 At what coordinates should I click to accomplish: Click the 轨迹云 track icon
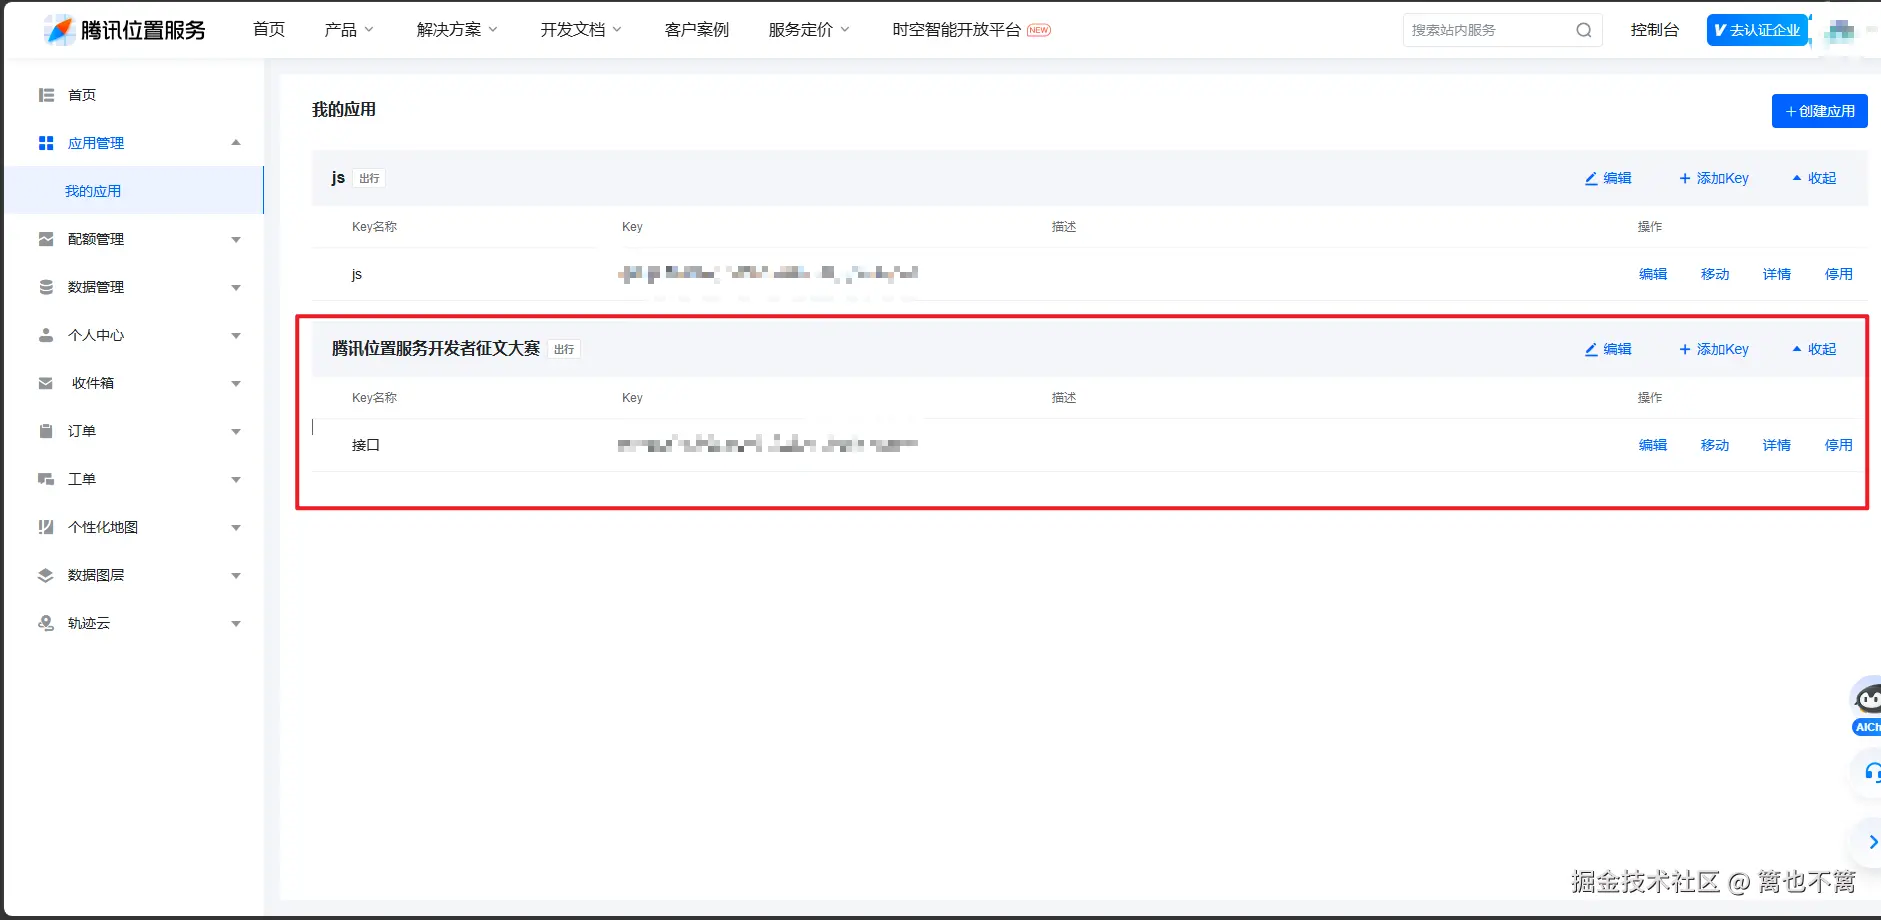point(46,623)
